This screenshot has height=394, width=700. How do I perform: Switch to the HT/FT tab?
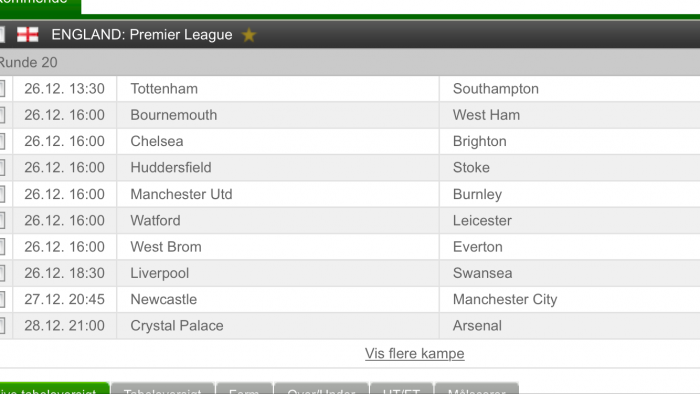coord(401,388)
